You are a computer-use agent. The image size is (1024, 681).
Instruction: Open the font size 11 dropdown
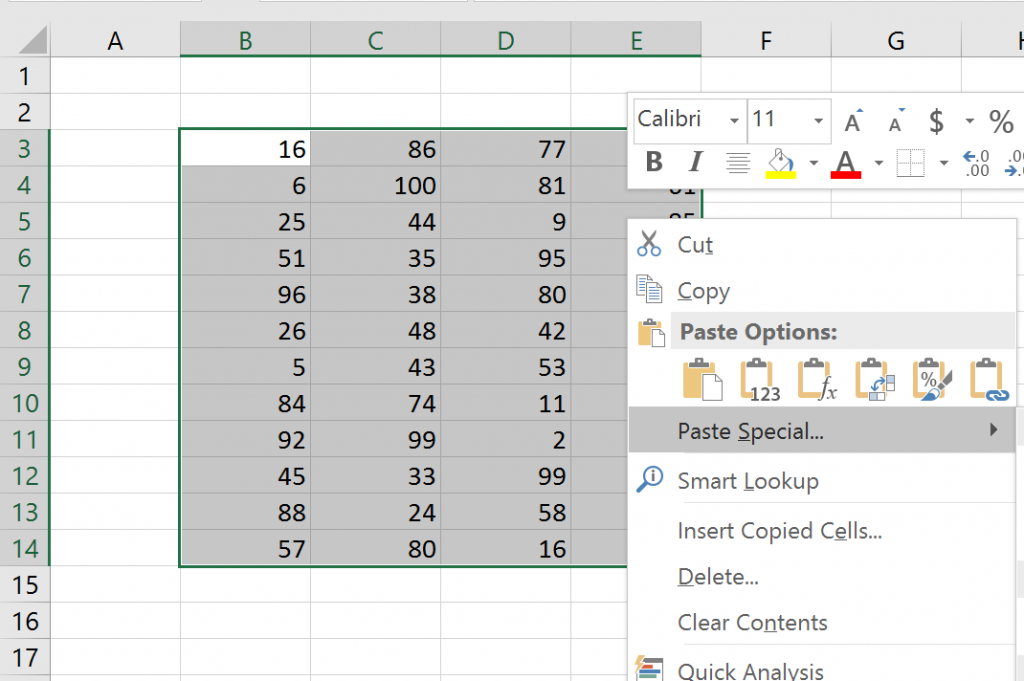tap(819, 121)
